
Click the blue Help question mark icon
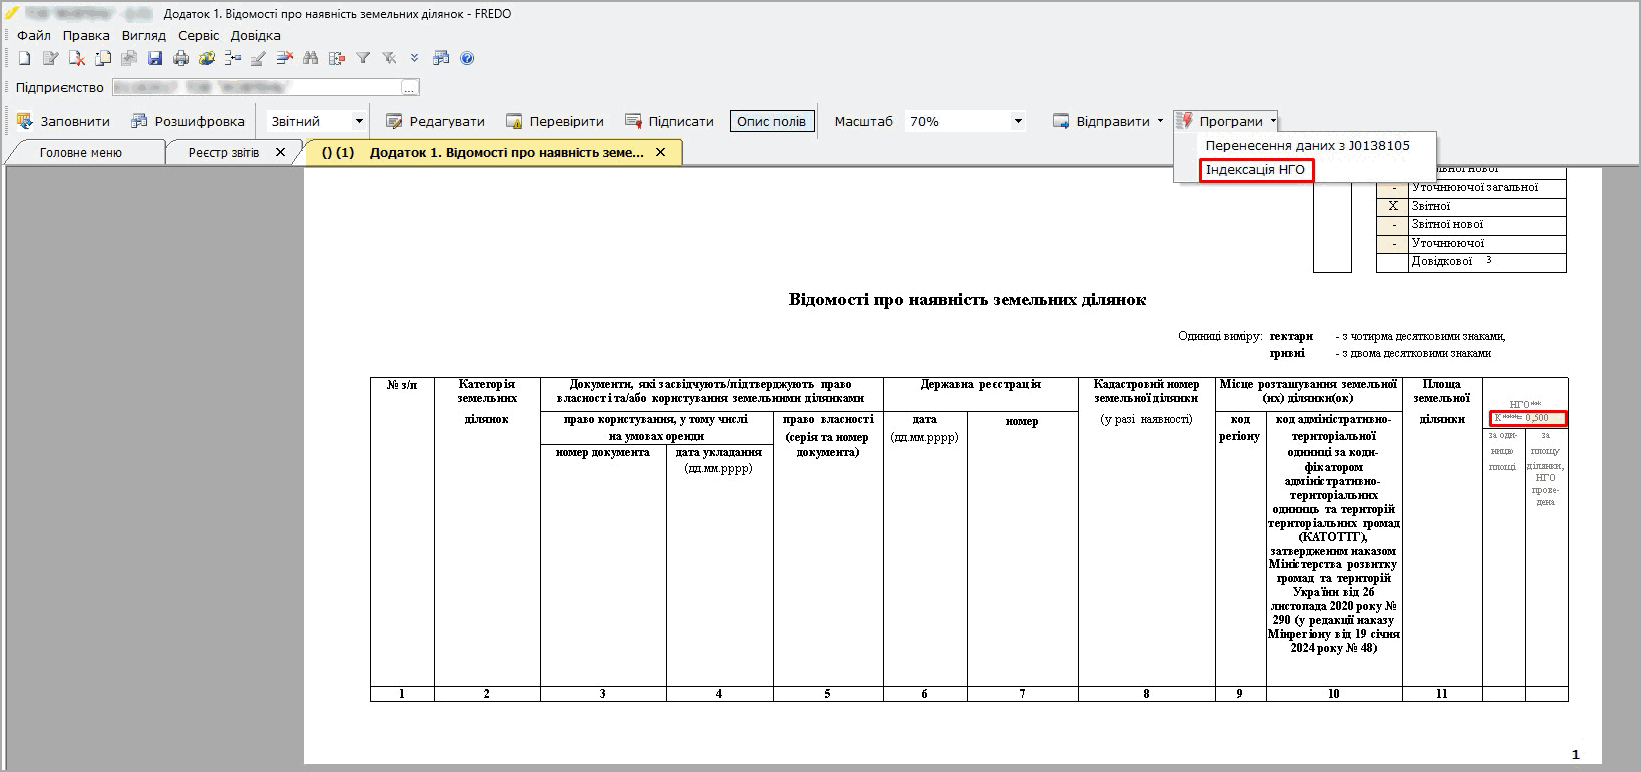pyautogui.click(x=467, y=59)
